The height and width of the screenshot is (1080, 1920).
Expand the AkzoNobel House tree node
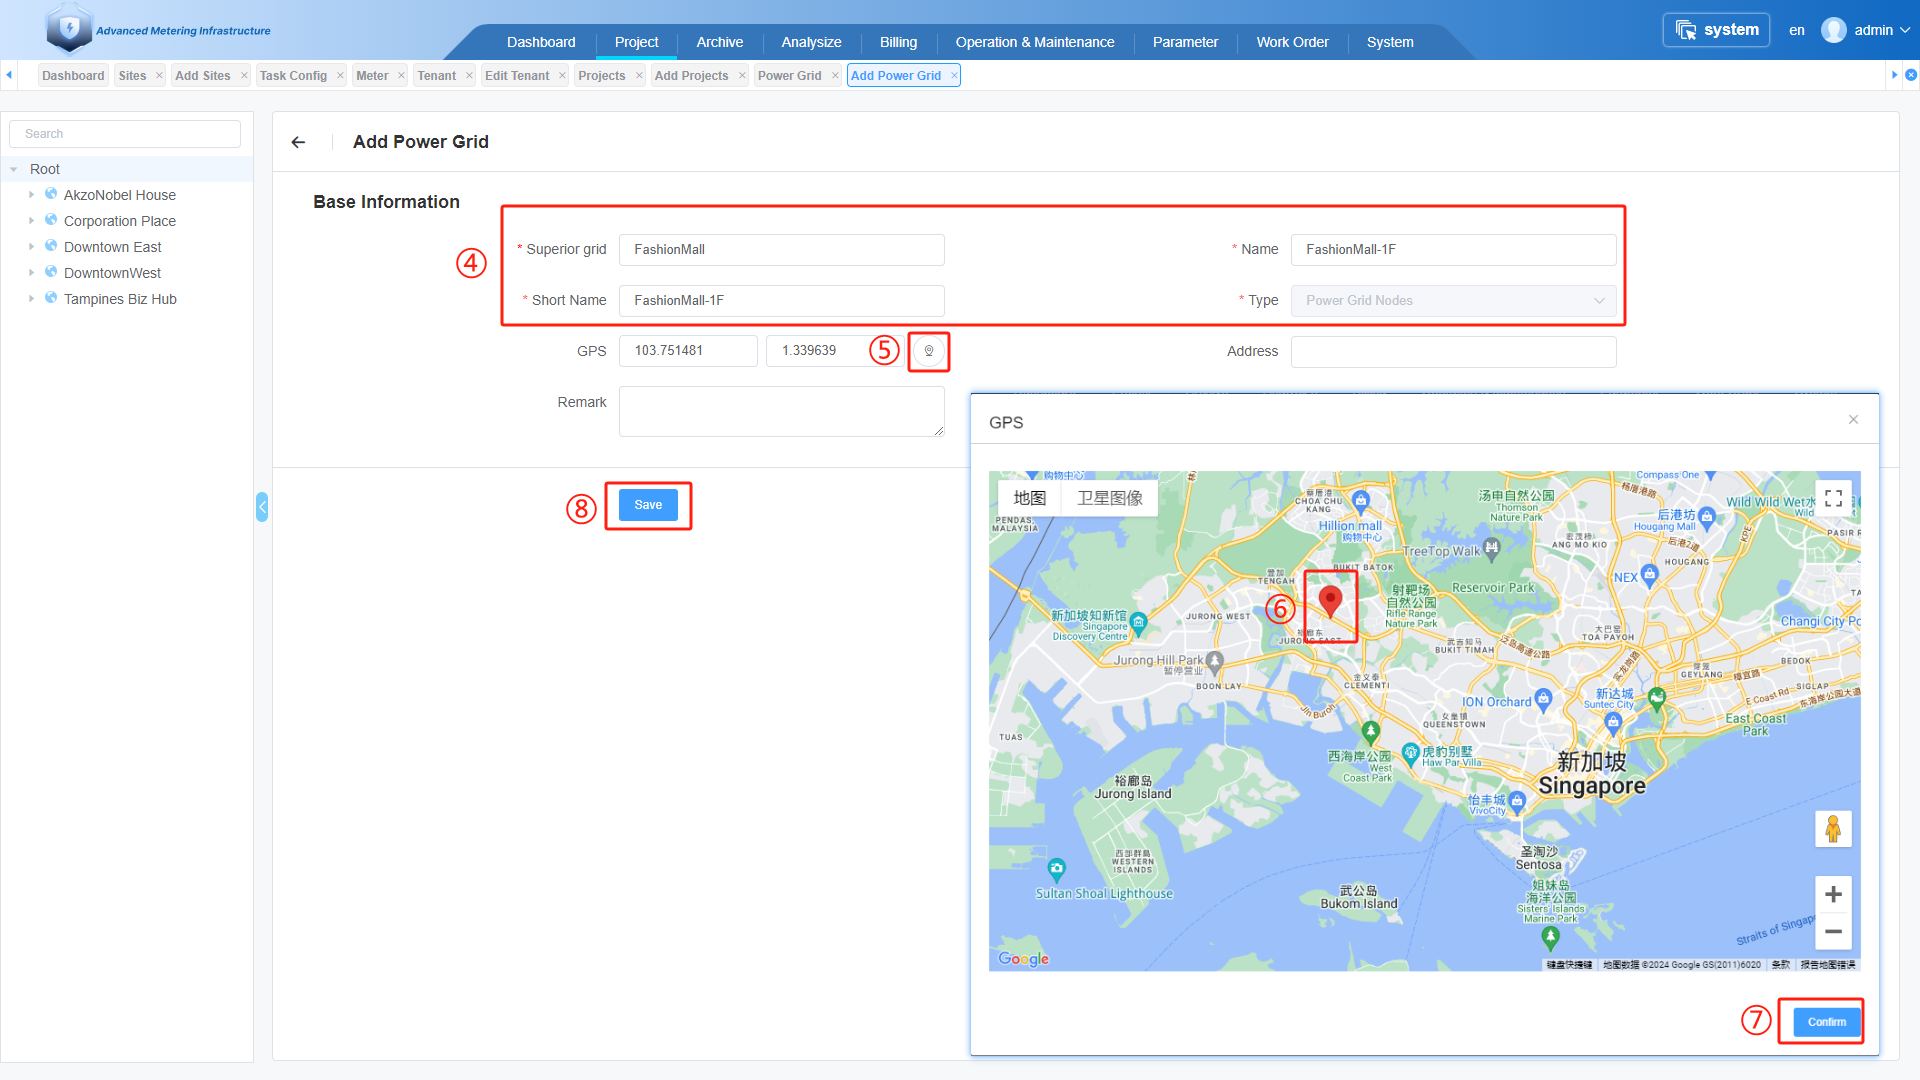point(31,195)
